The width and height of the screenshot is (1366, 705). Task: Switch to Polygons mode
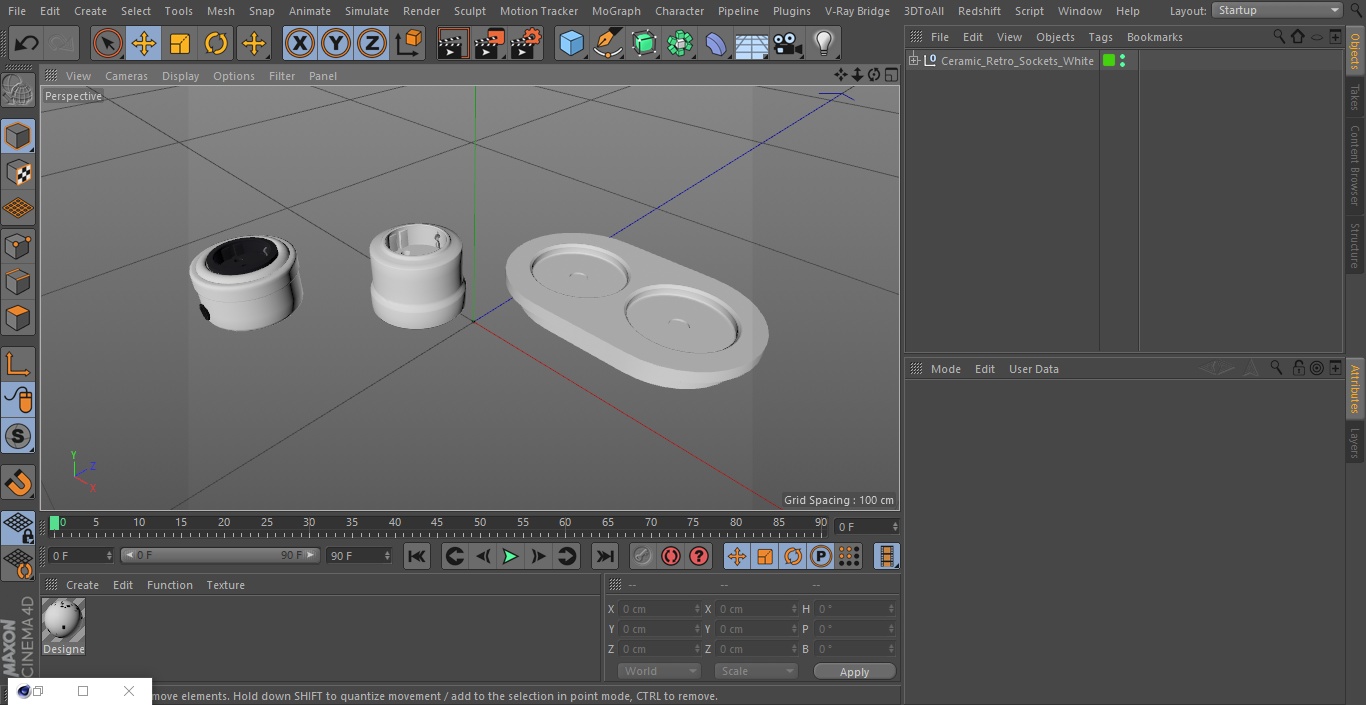coord(18,319)
